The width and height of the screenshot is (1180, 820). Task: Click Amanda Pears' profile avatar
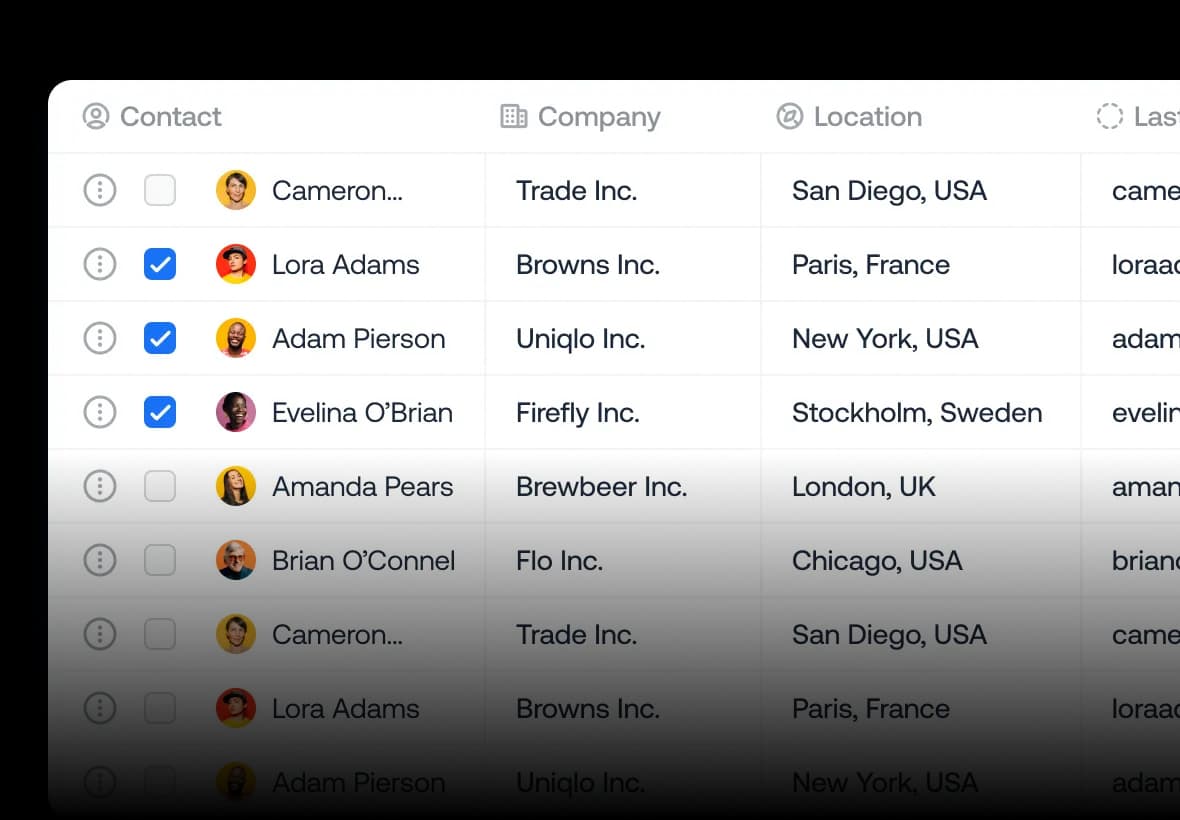pos(236,486)
